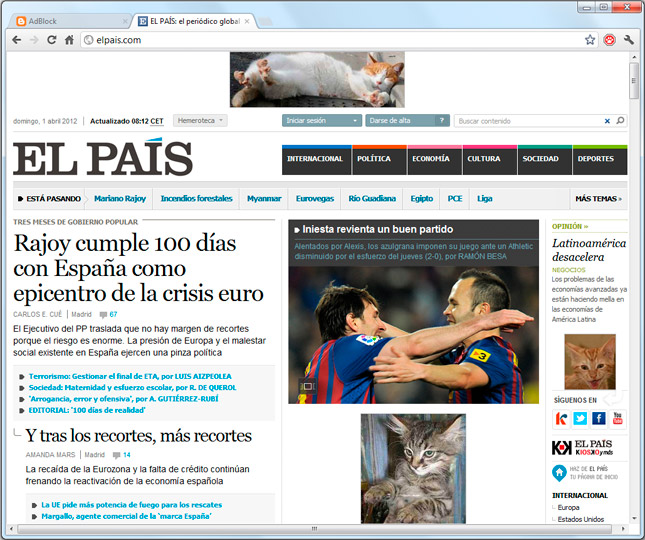This screenshot has width=645, height=540.
Task: Open a new tab button
Action: pos(266,21)
